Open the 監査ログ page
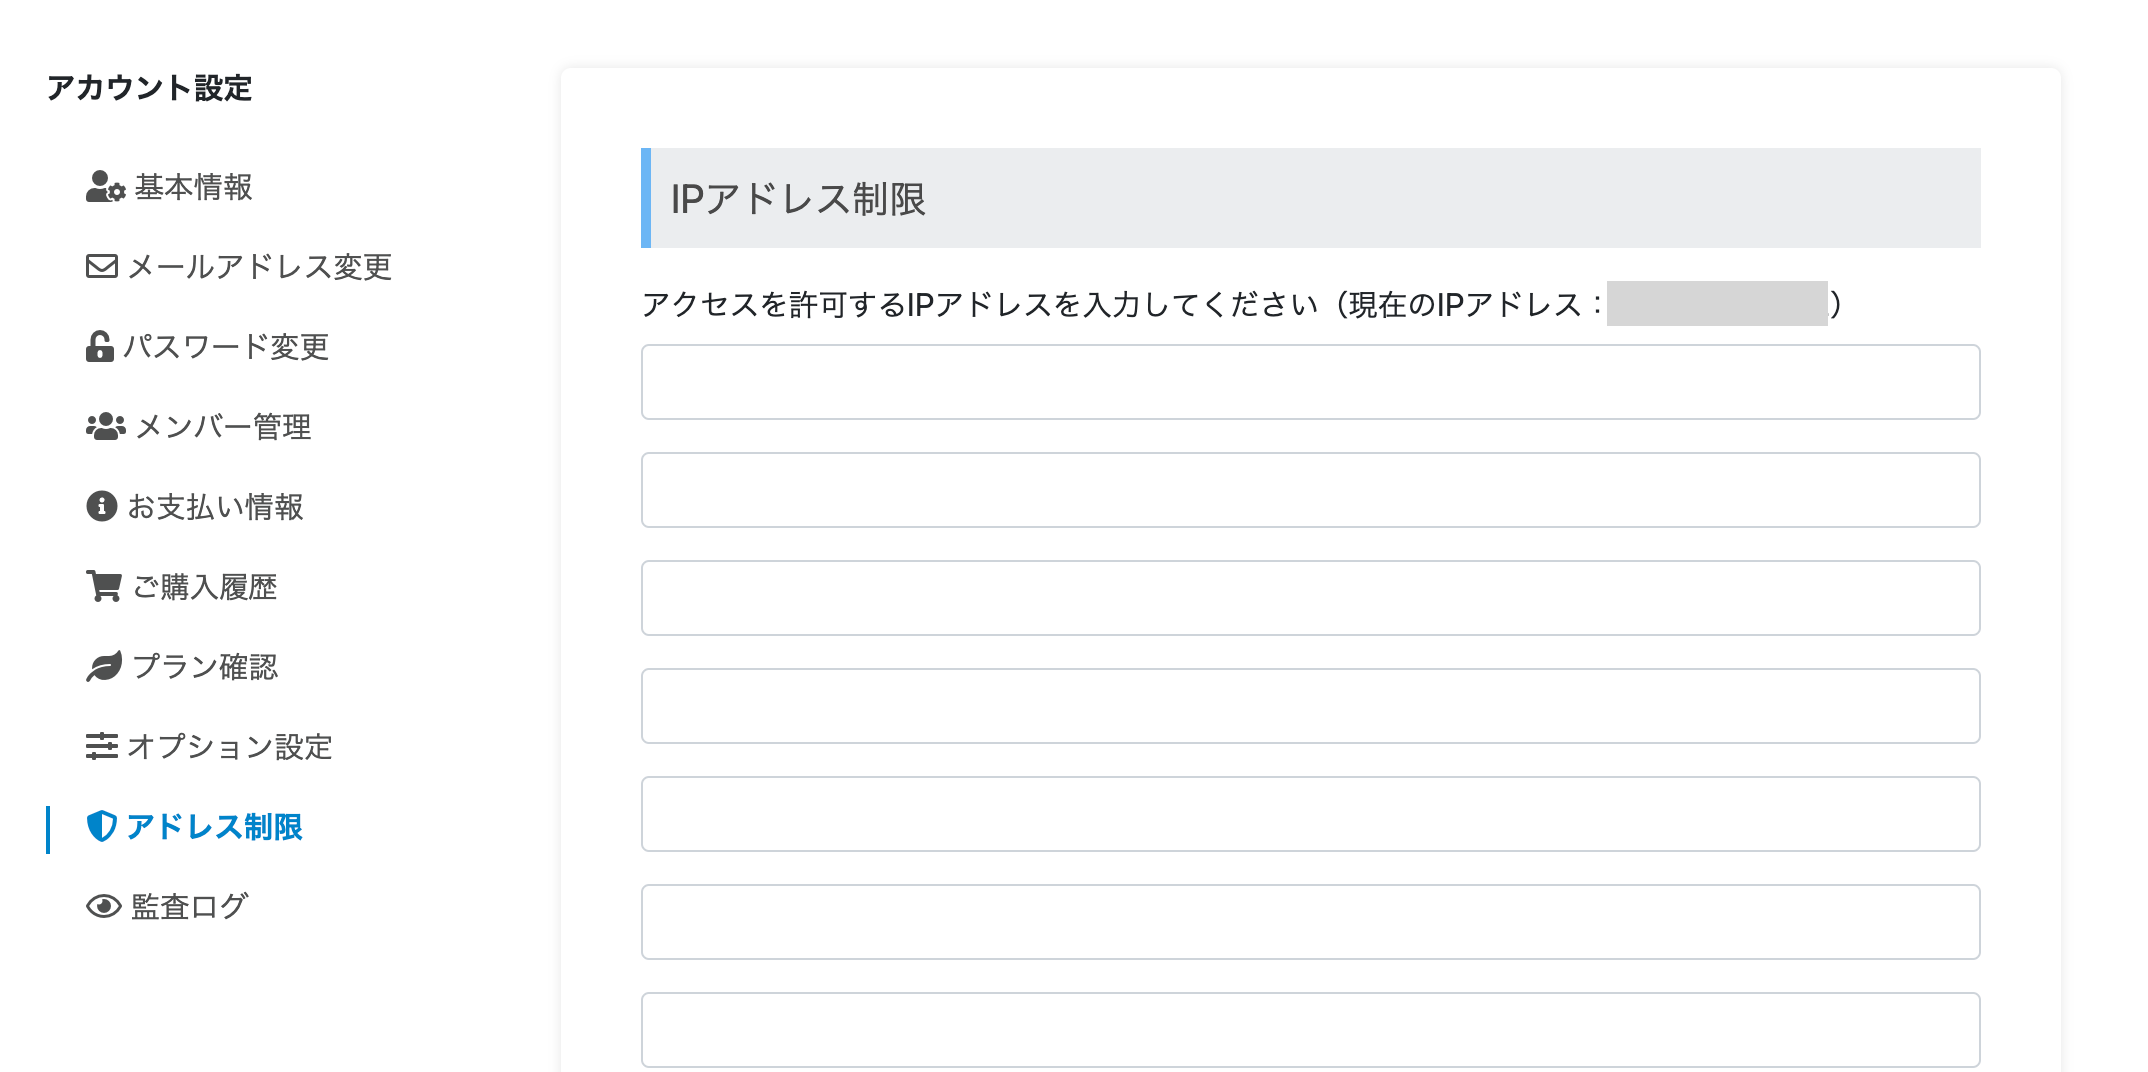 pyautogui.click(x=189, y=907)
